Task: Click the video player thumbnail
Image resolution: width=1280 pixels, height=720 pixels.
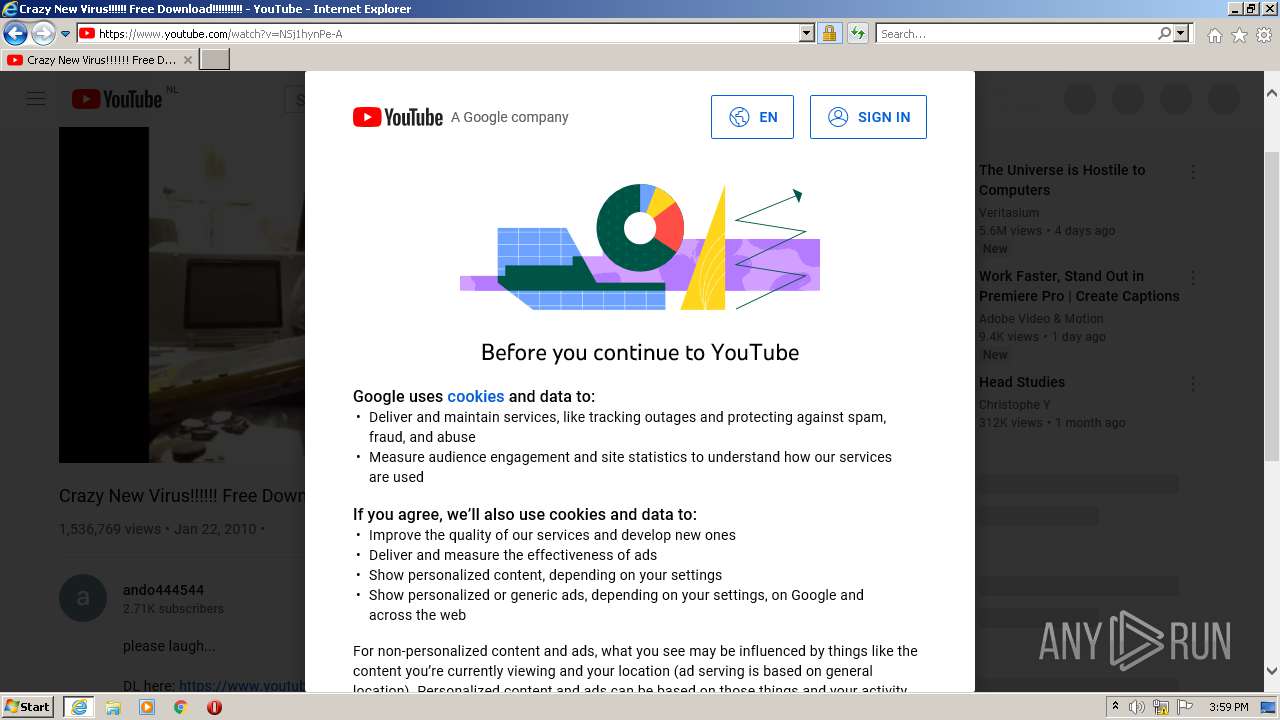Action: [x=182, y=295]
